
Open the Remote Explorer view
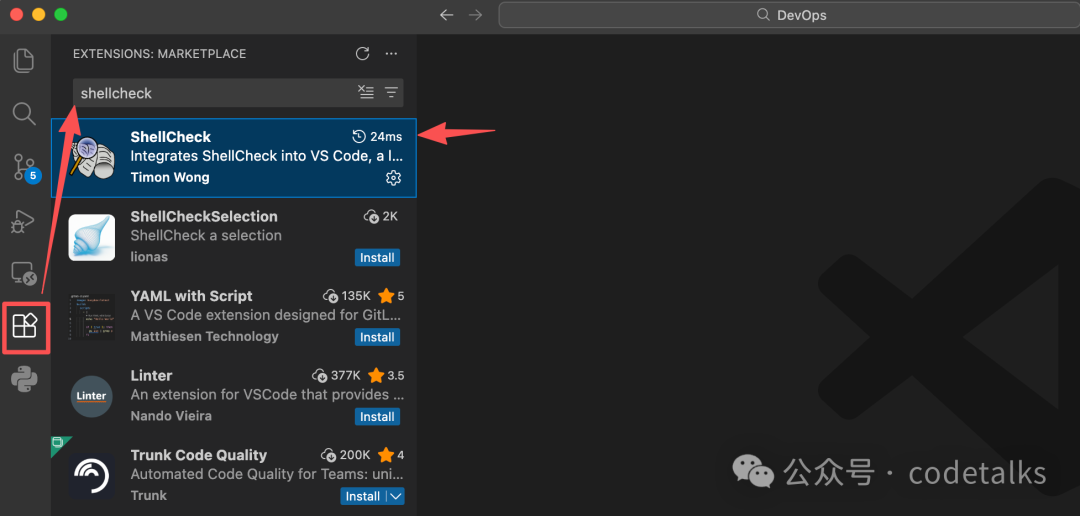tap(25, 274)
